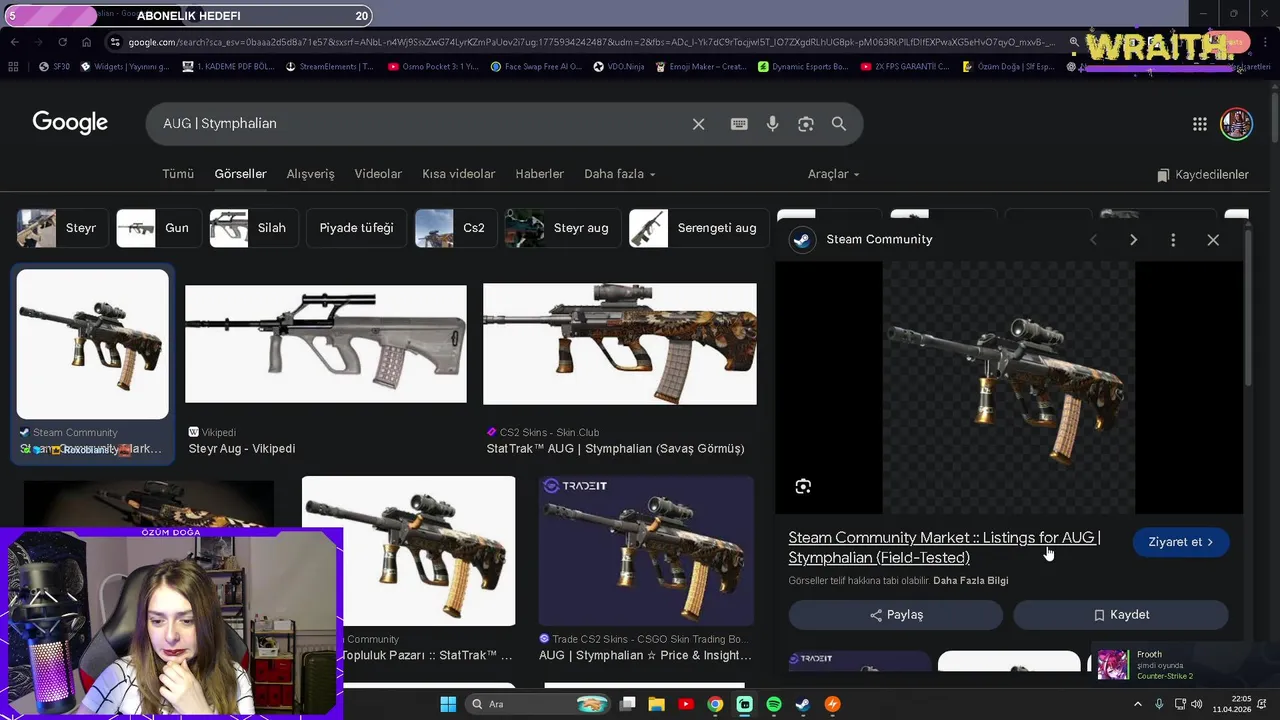Show hidden system tray icons
This screenshot has width=1280, height=720.
pyautogui.click(x=1137, y=704)
